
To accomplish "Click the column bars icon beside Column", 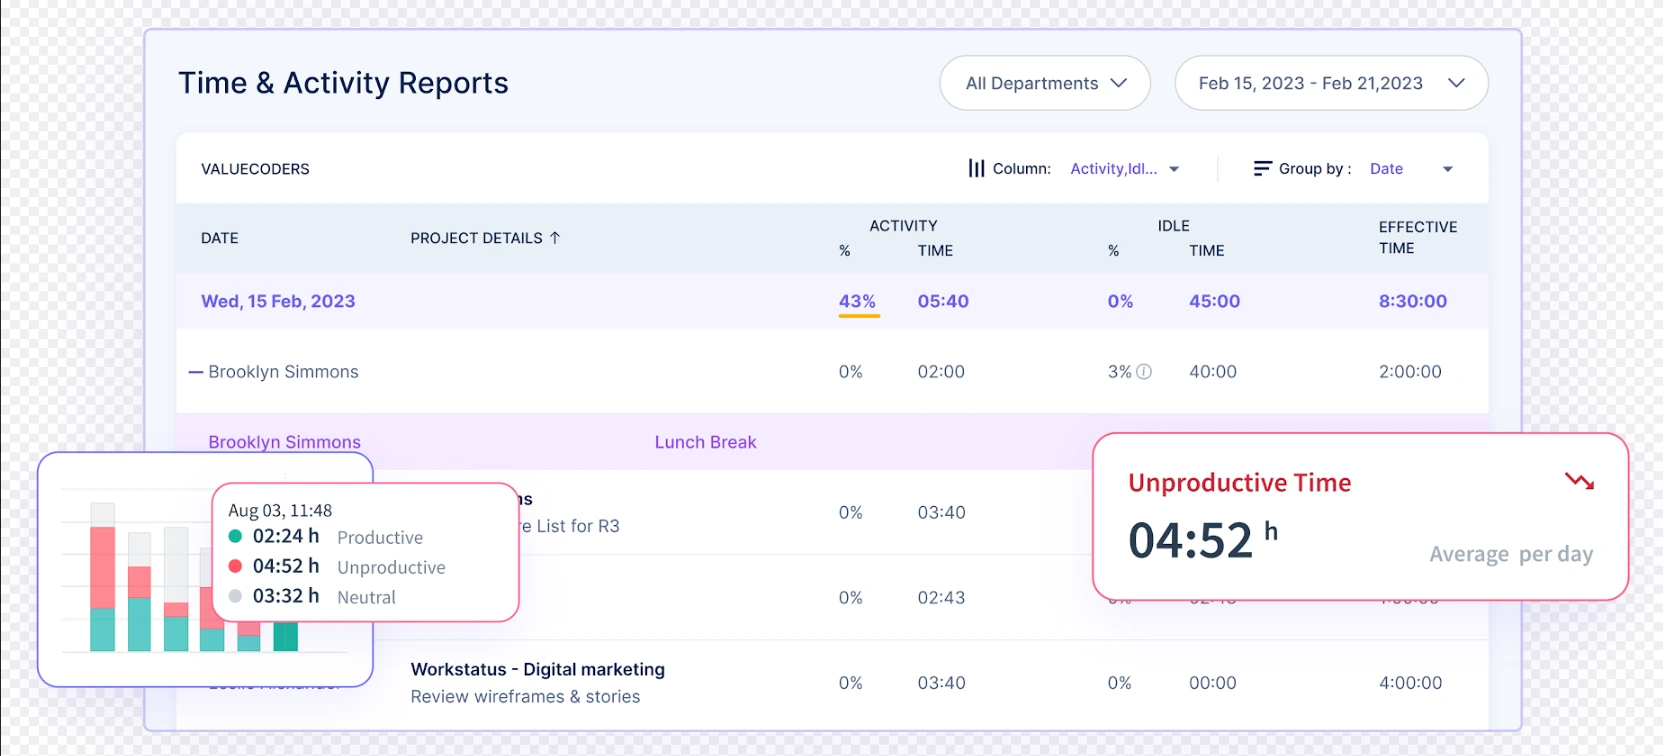I will click(x=976, y=169).
